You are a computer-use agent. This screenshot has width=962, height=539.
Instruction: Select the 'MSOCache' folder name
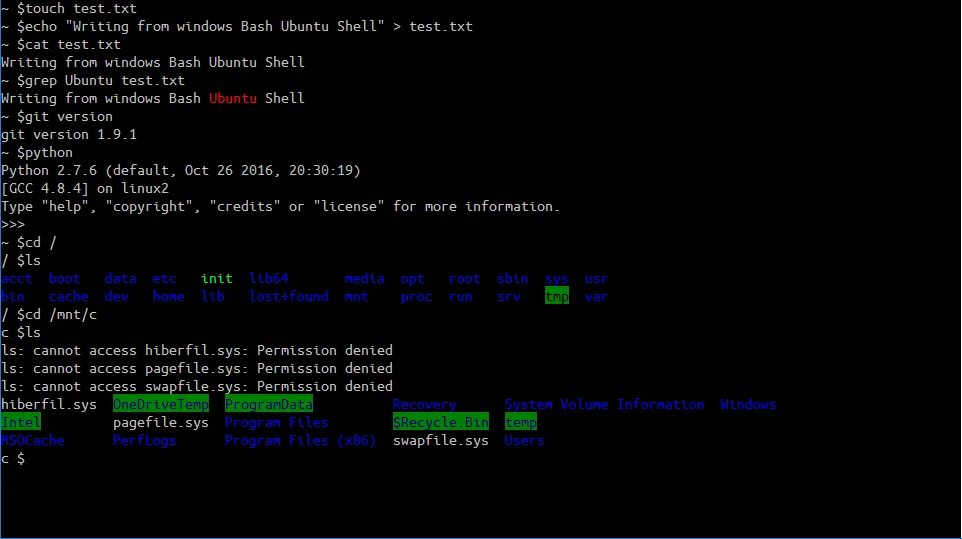point(33,440)
